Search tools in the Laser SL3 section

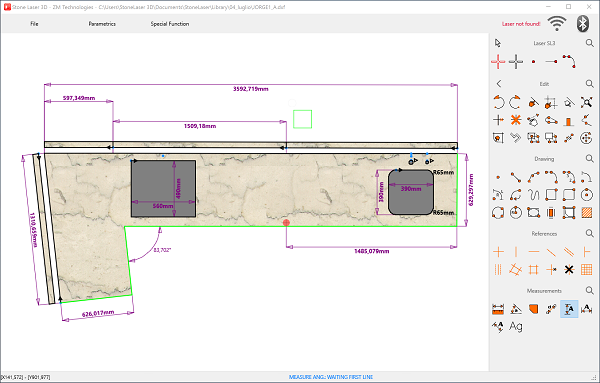(589, 43)
